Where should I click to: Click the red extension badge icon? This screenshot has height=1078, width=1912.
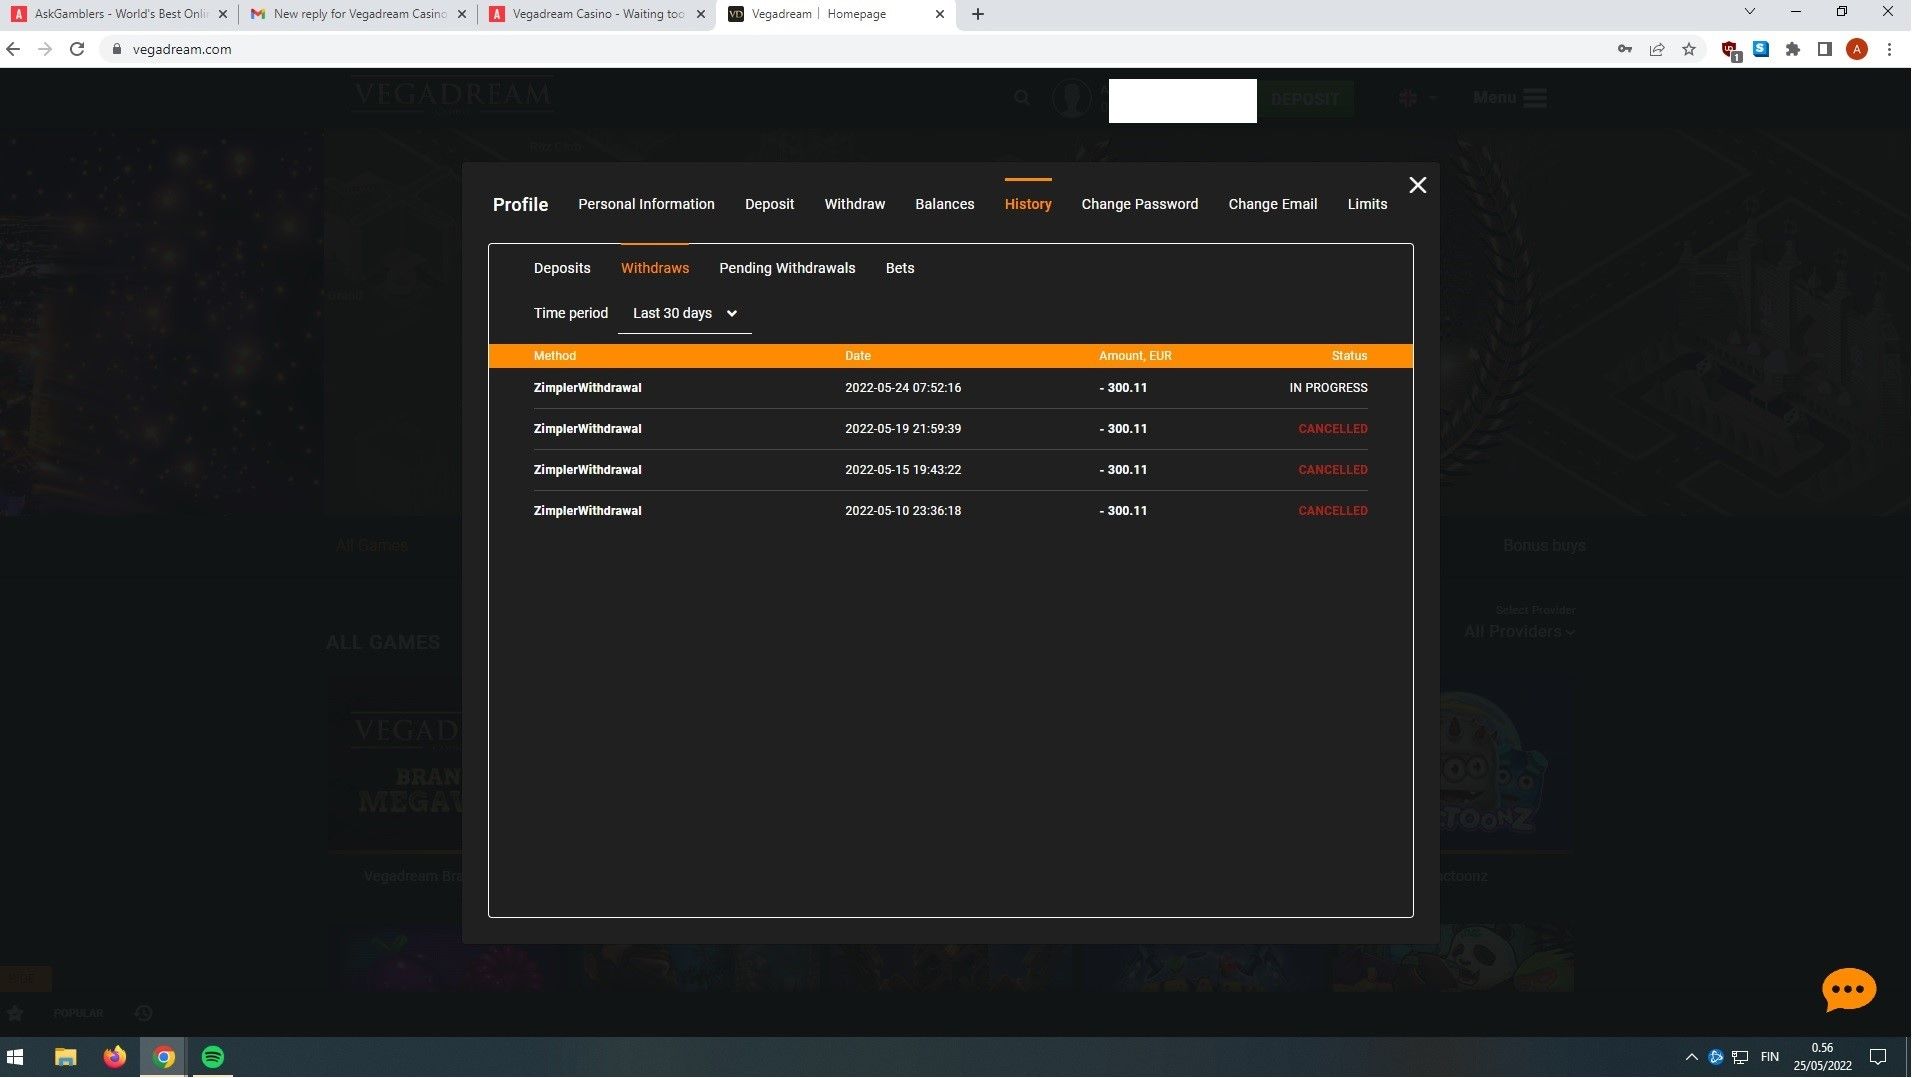coord(1730,50)
